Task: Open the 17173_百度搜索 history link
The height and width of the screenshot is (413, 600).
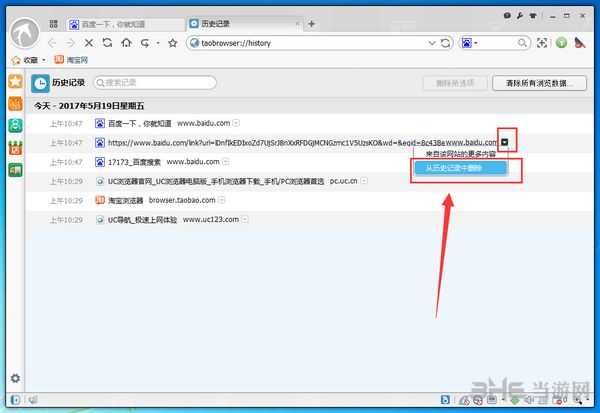Action: [134, 162]
